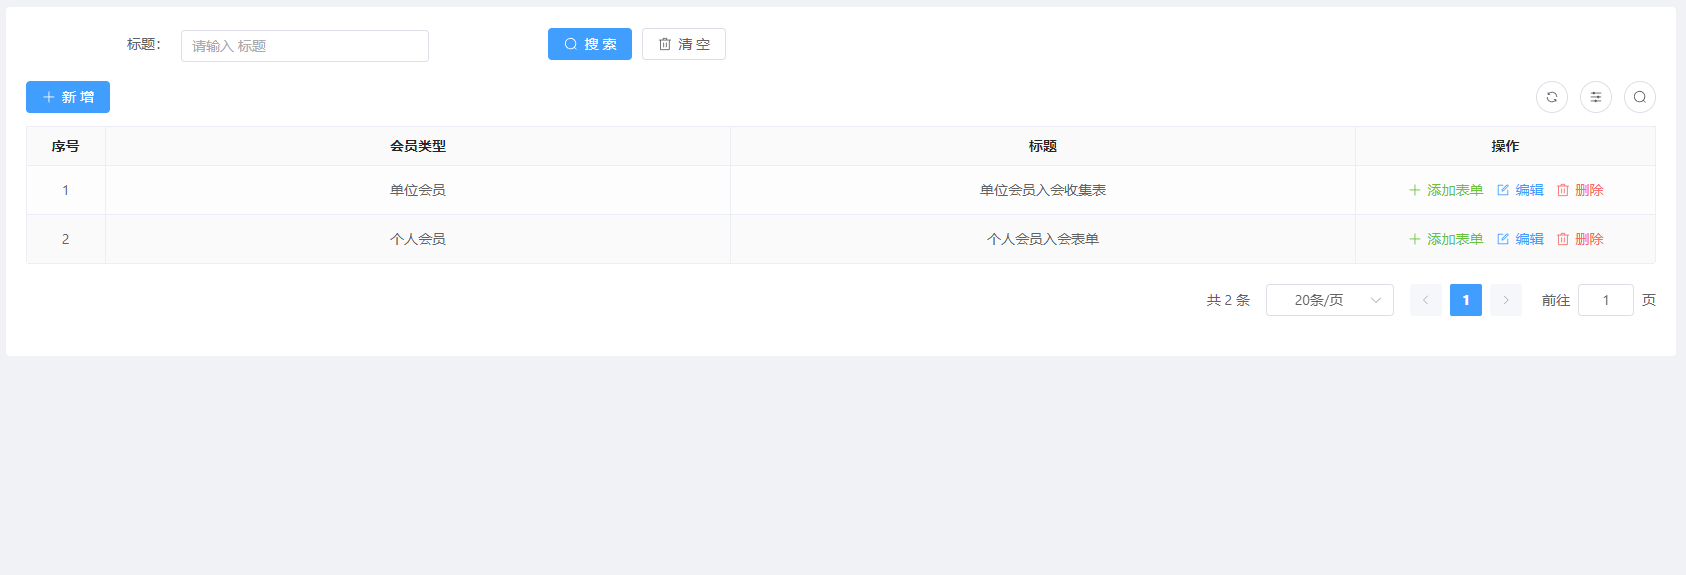1686x575 pixels.
Task: Click 添加表单 for 个人会员 row
Action: point(1446,239)
